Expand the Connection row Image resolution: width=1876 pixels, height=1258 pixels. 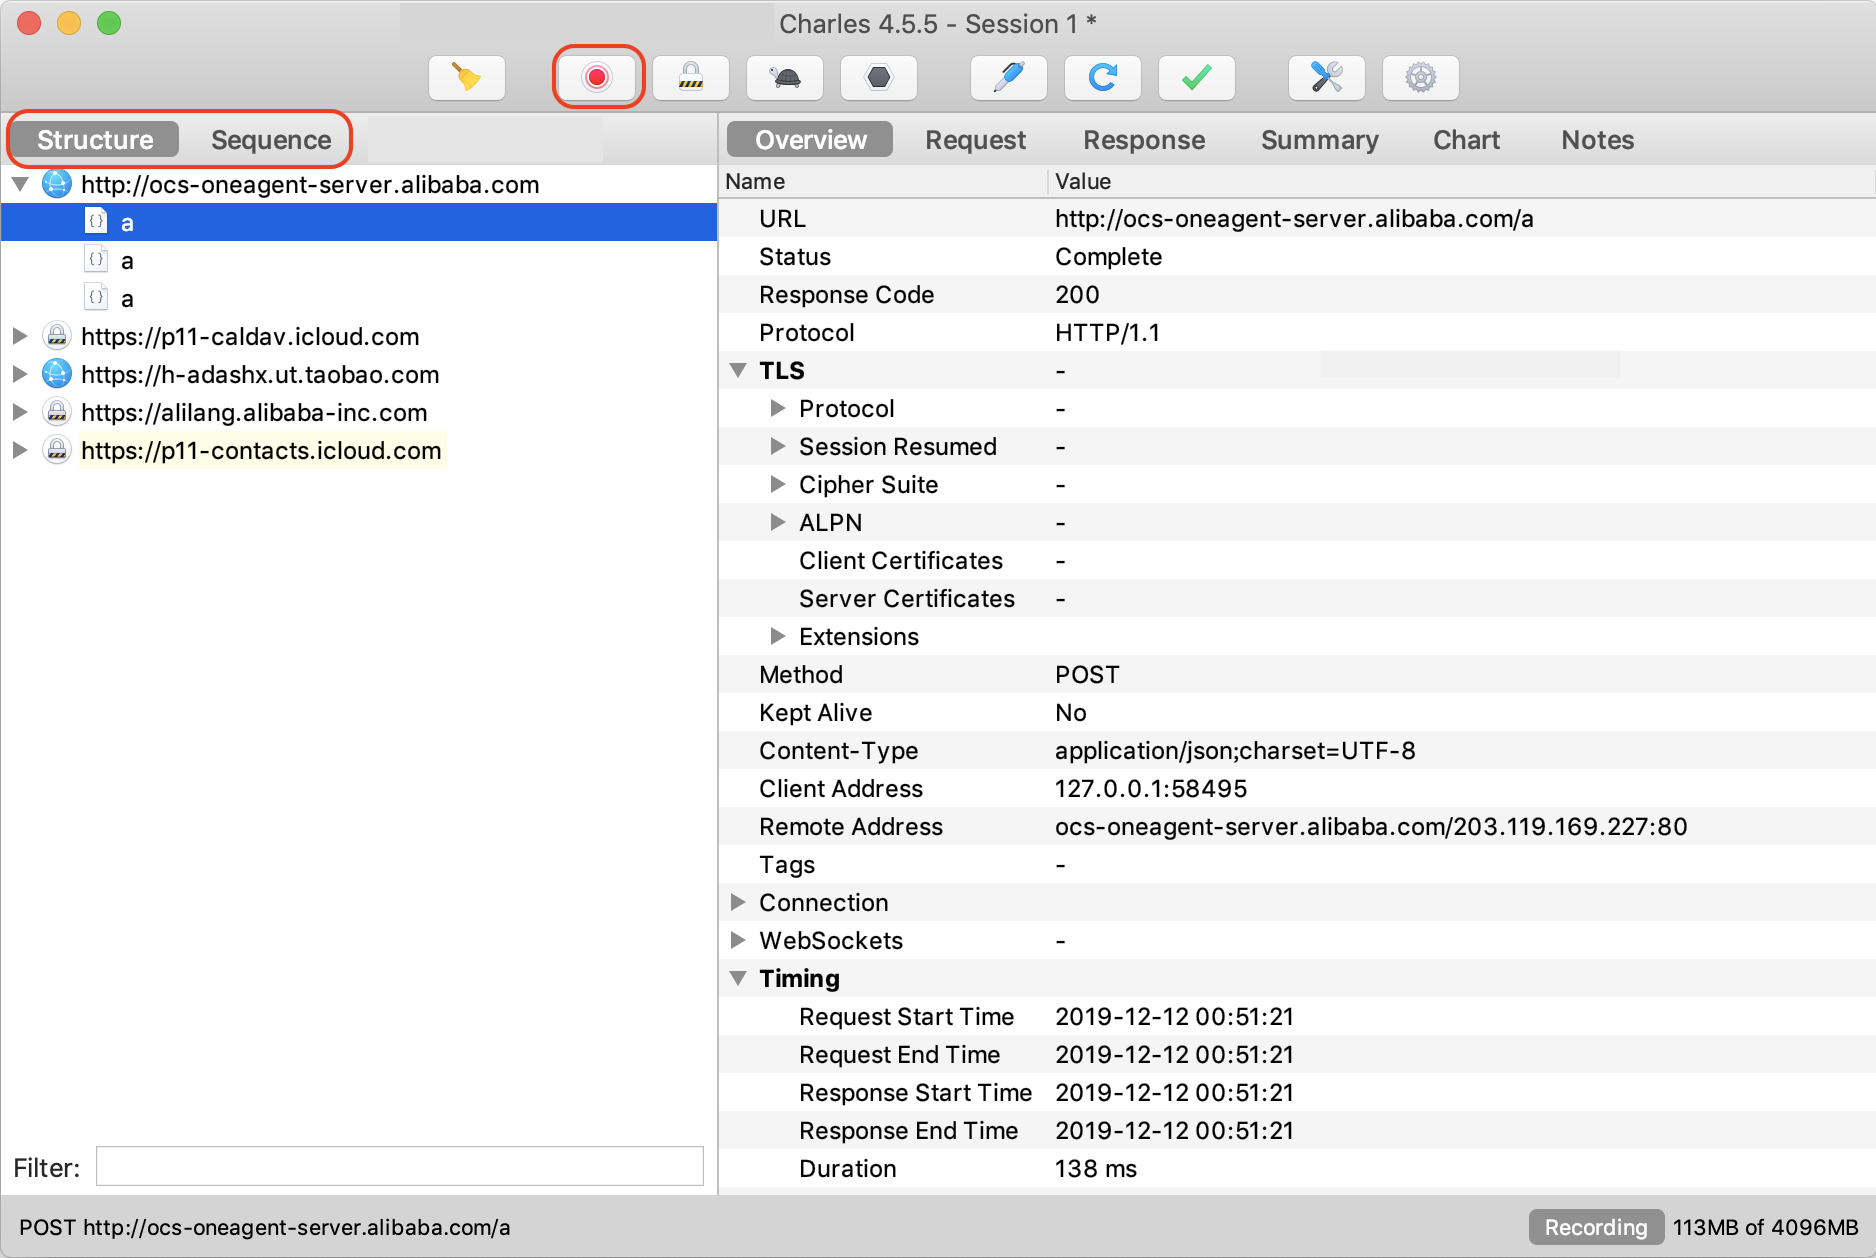coord(738,902)
